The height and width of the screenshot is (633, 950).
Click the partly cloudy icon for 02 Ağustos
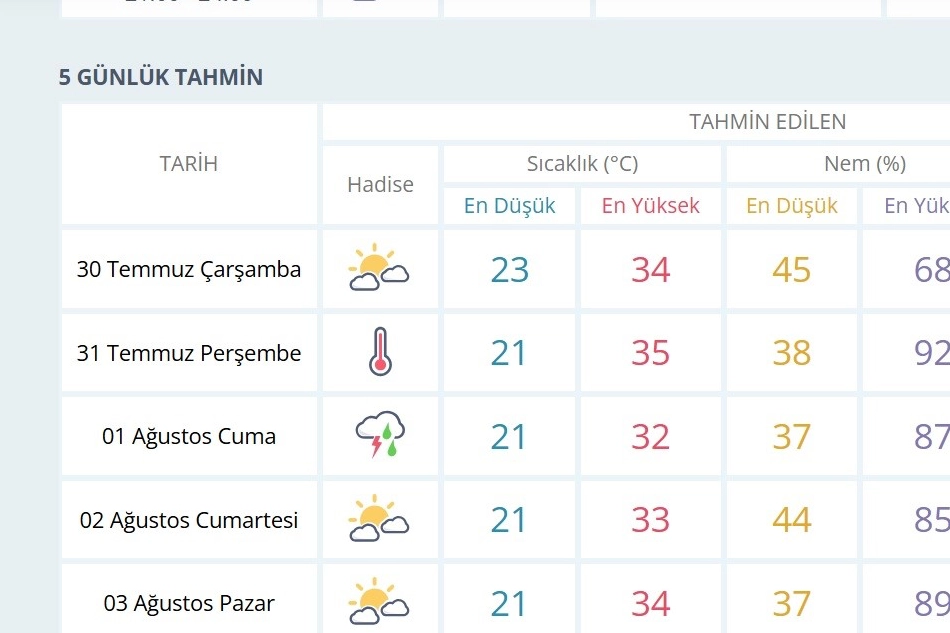(x=379, y=519)
